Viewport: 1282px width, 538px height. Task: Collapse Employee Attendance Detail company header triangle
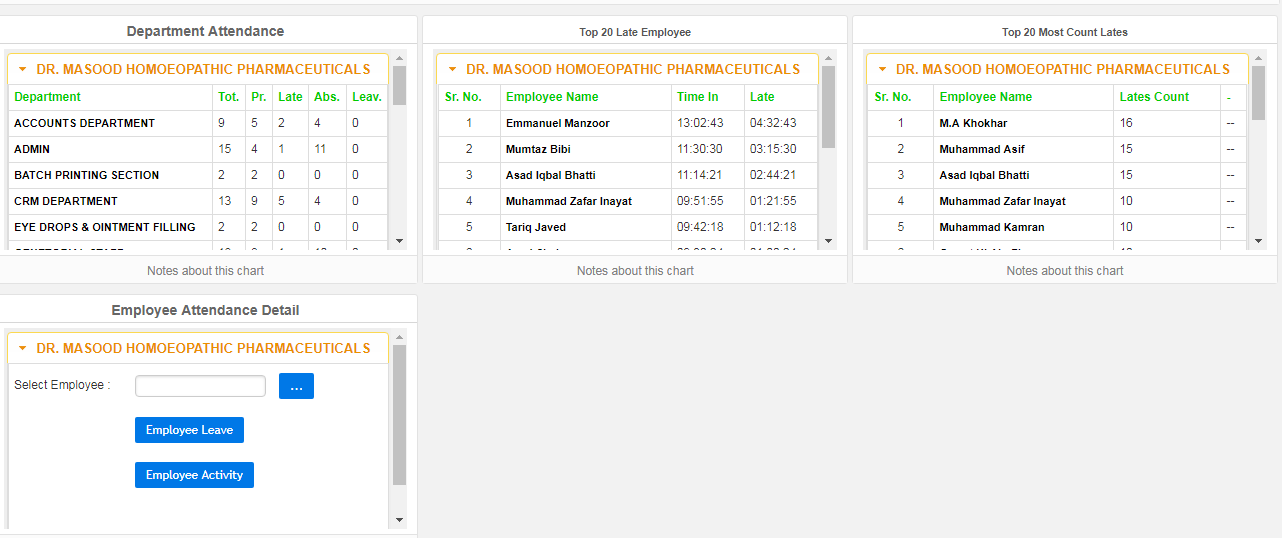click(x=22, y=349)
